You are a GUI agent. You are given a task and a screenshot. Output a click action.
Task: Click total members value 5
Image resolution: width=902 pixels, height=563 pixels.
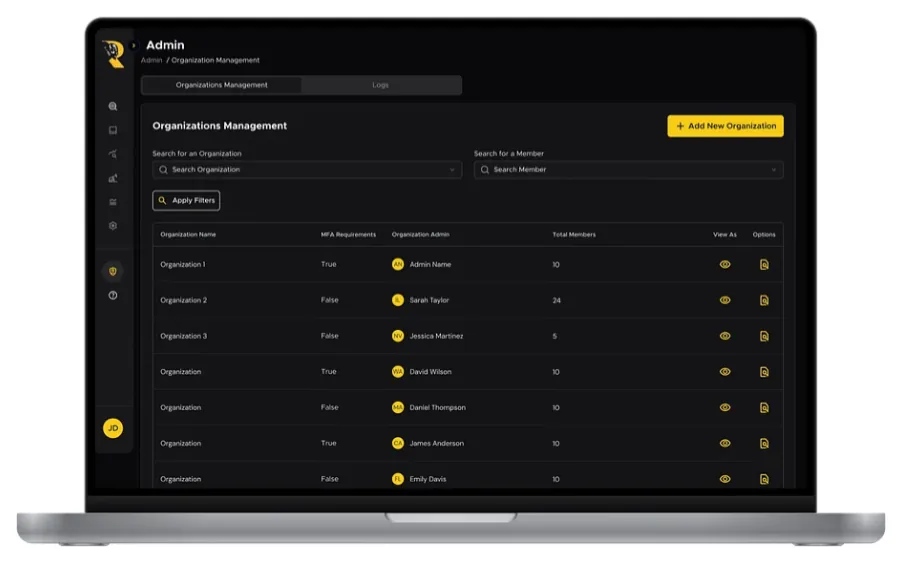point(555,336)
